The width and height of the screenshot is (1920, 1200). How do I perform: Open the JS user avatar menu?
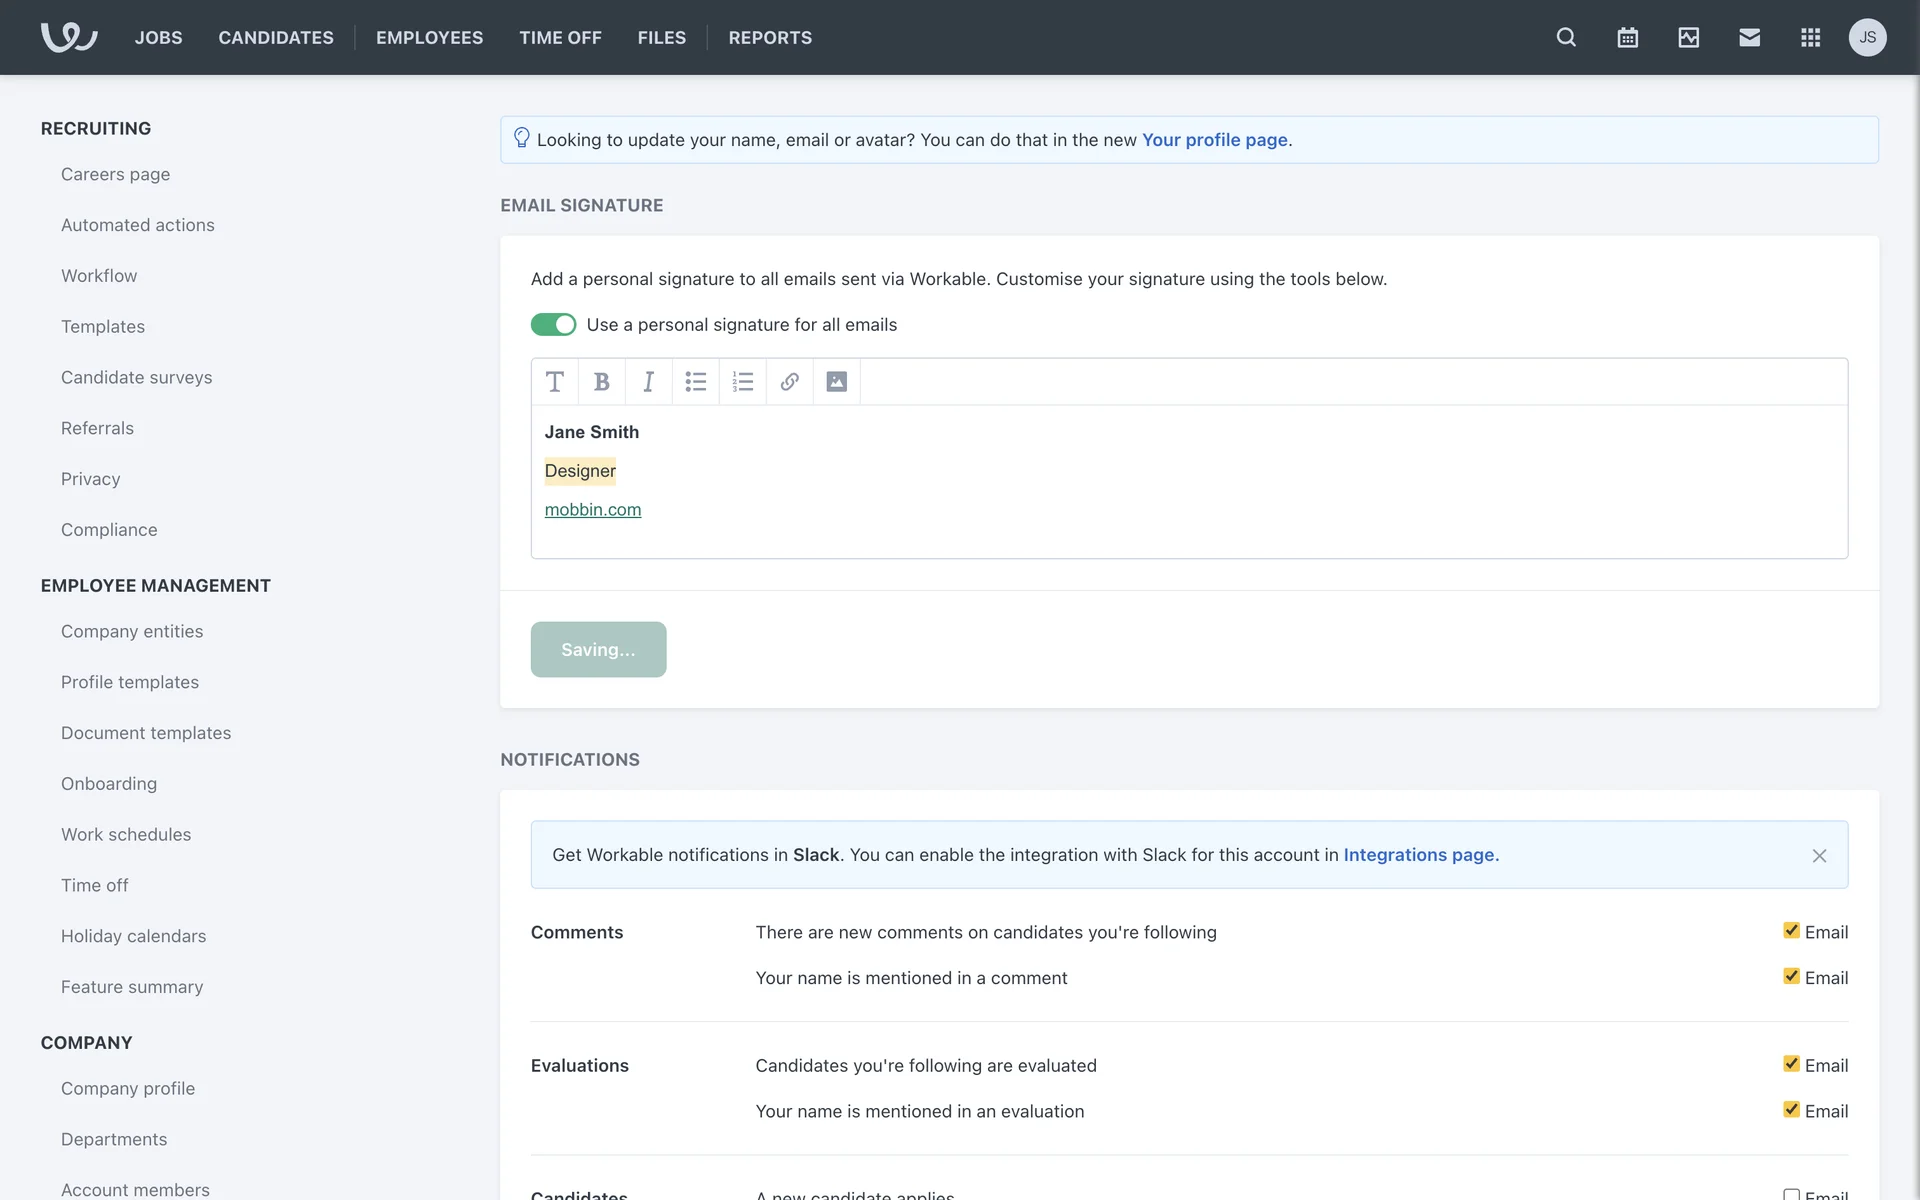click(x=1867, y=38)
